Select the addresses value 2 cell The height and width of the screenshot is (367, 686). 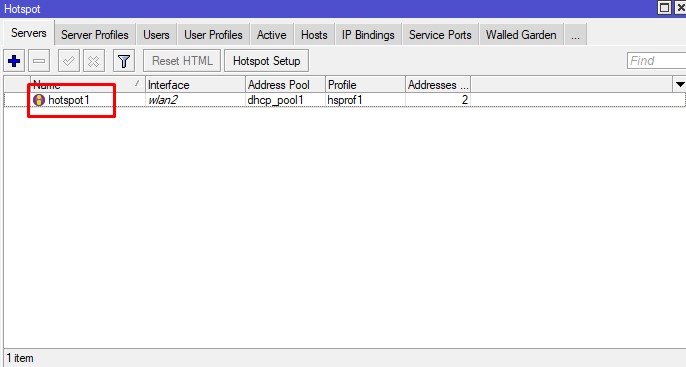438,100
